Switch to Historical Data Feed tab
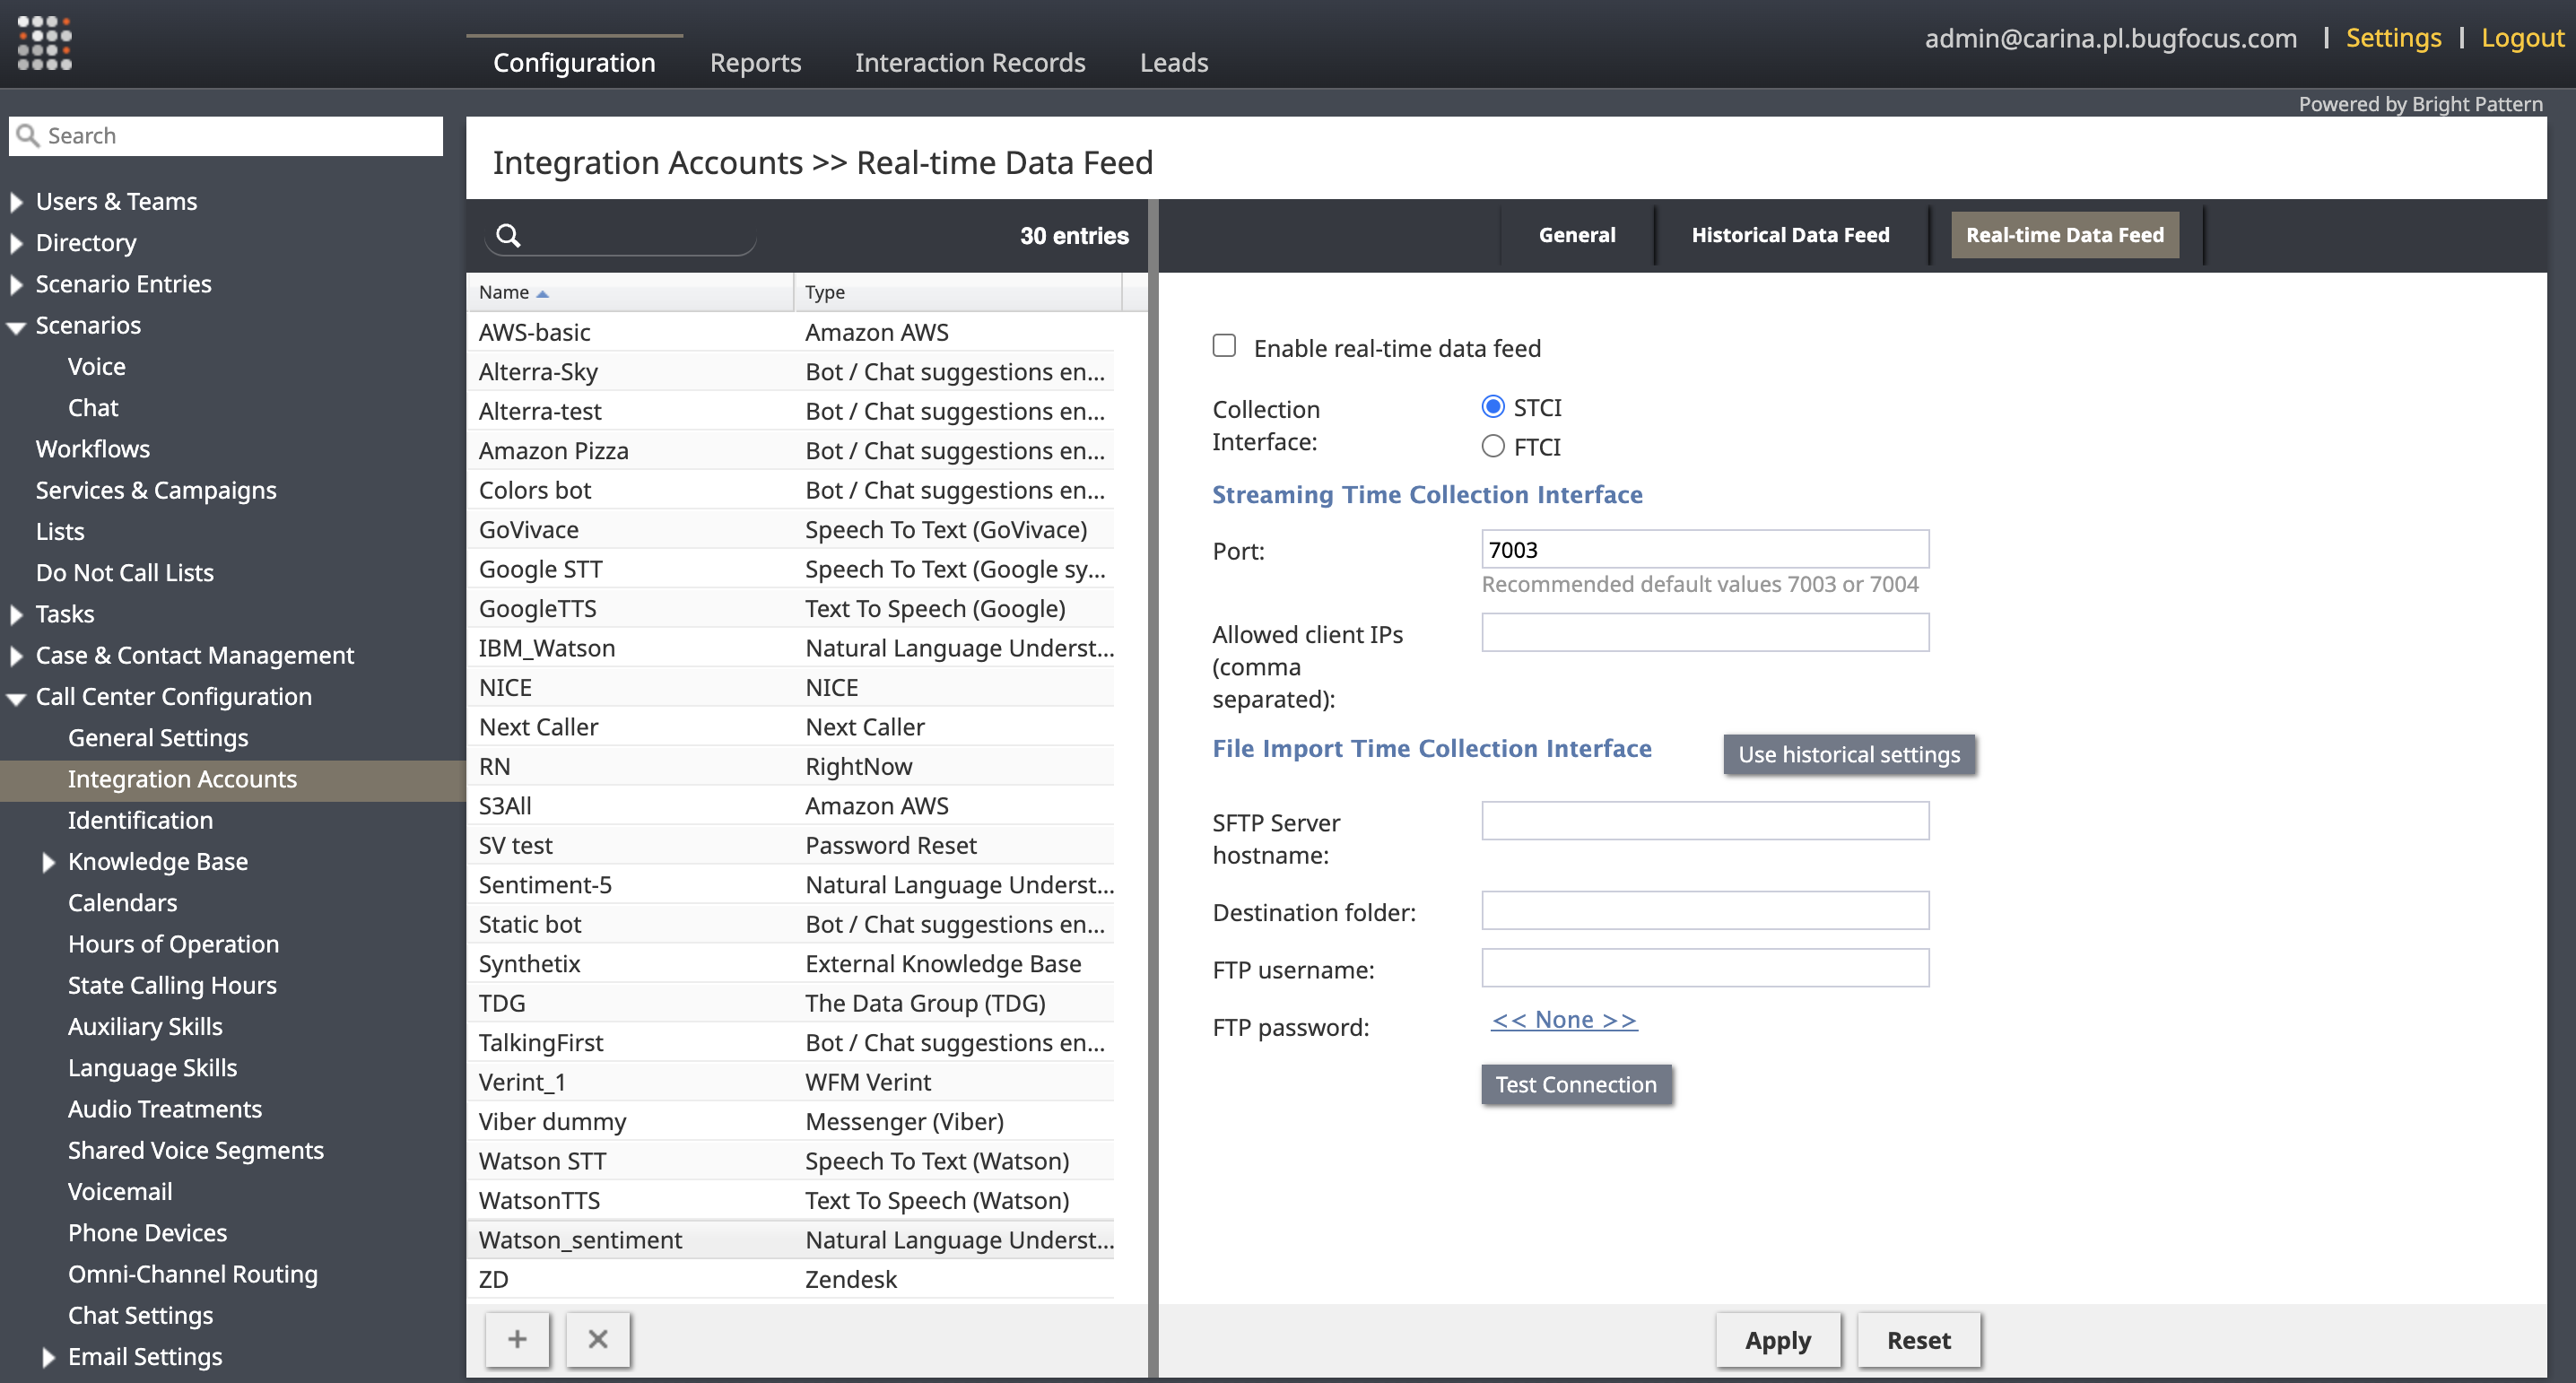 tap(1789, 235)
